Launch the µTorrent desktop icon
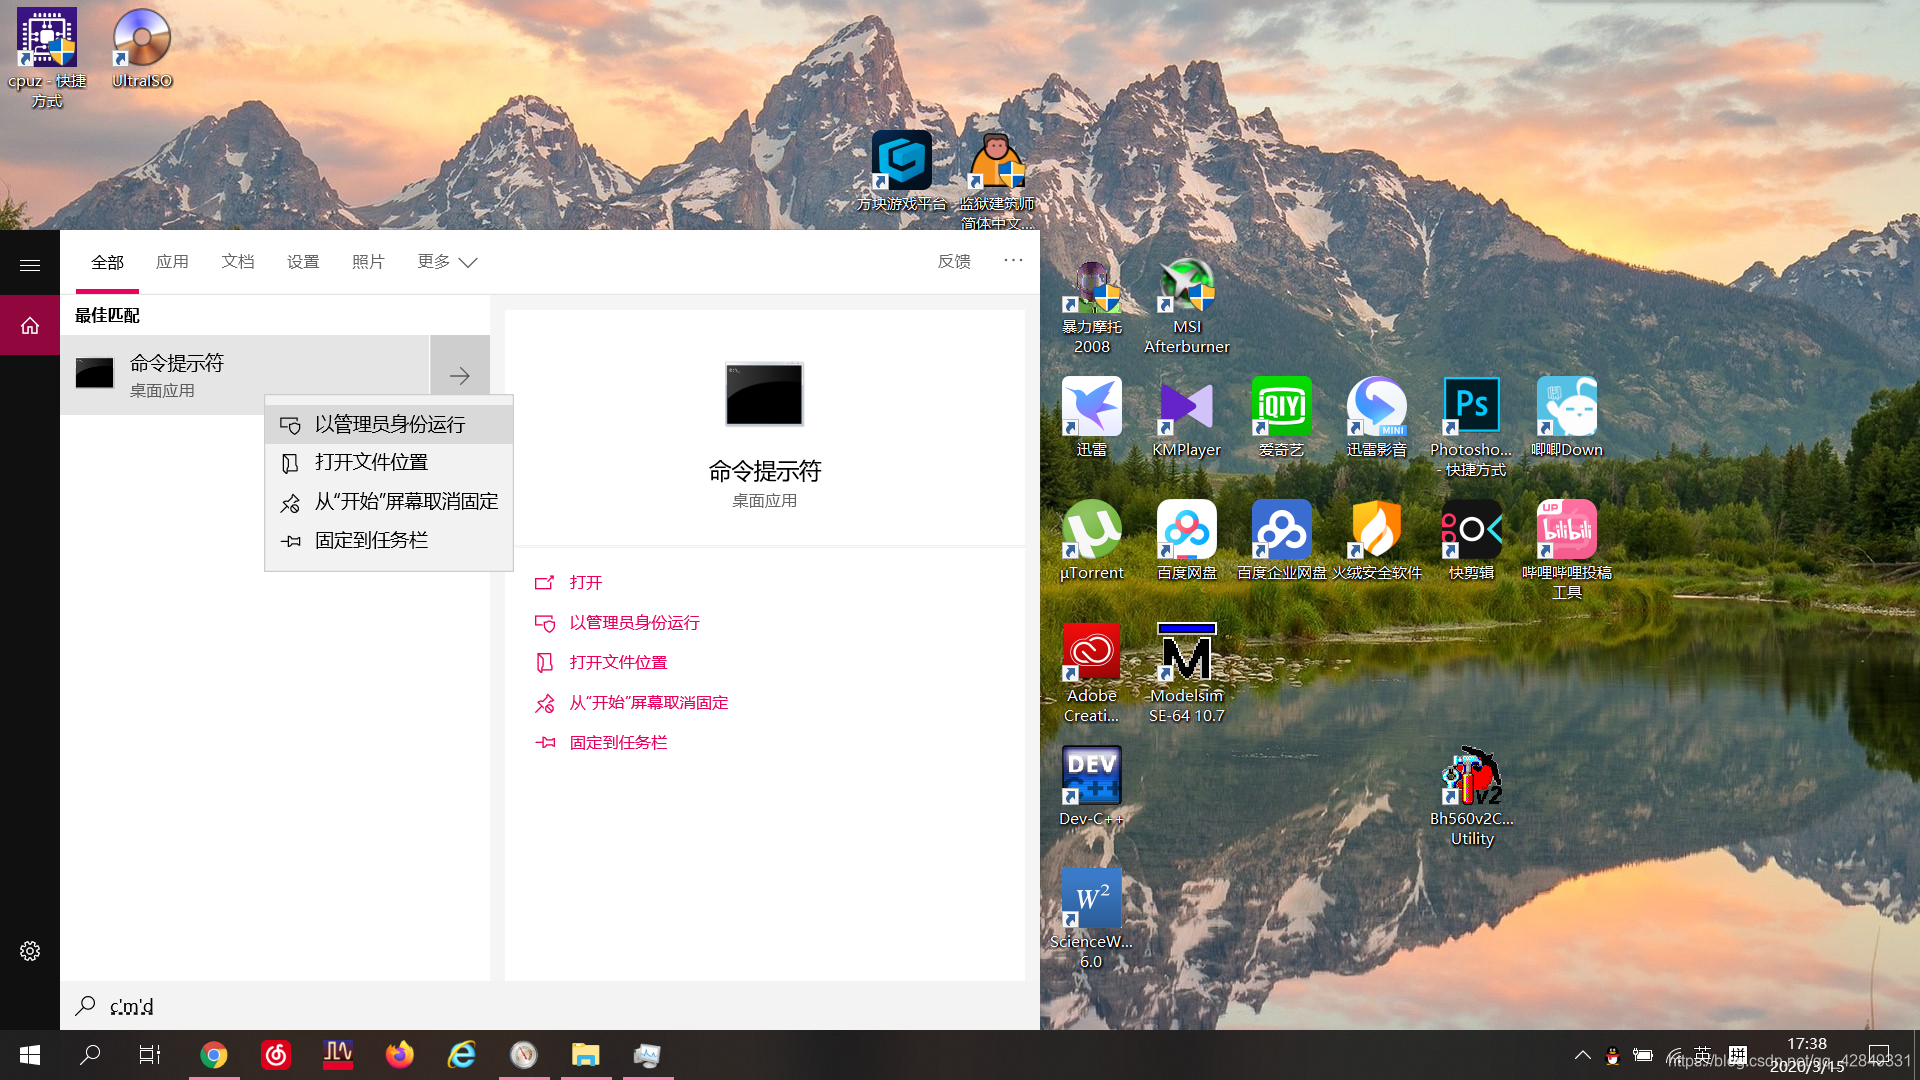The height and width of the screenshot is (1080, 1920). (1091, 530)
